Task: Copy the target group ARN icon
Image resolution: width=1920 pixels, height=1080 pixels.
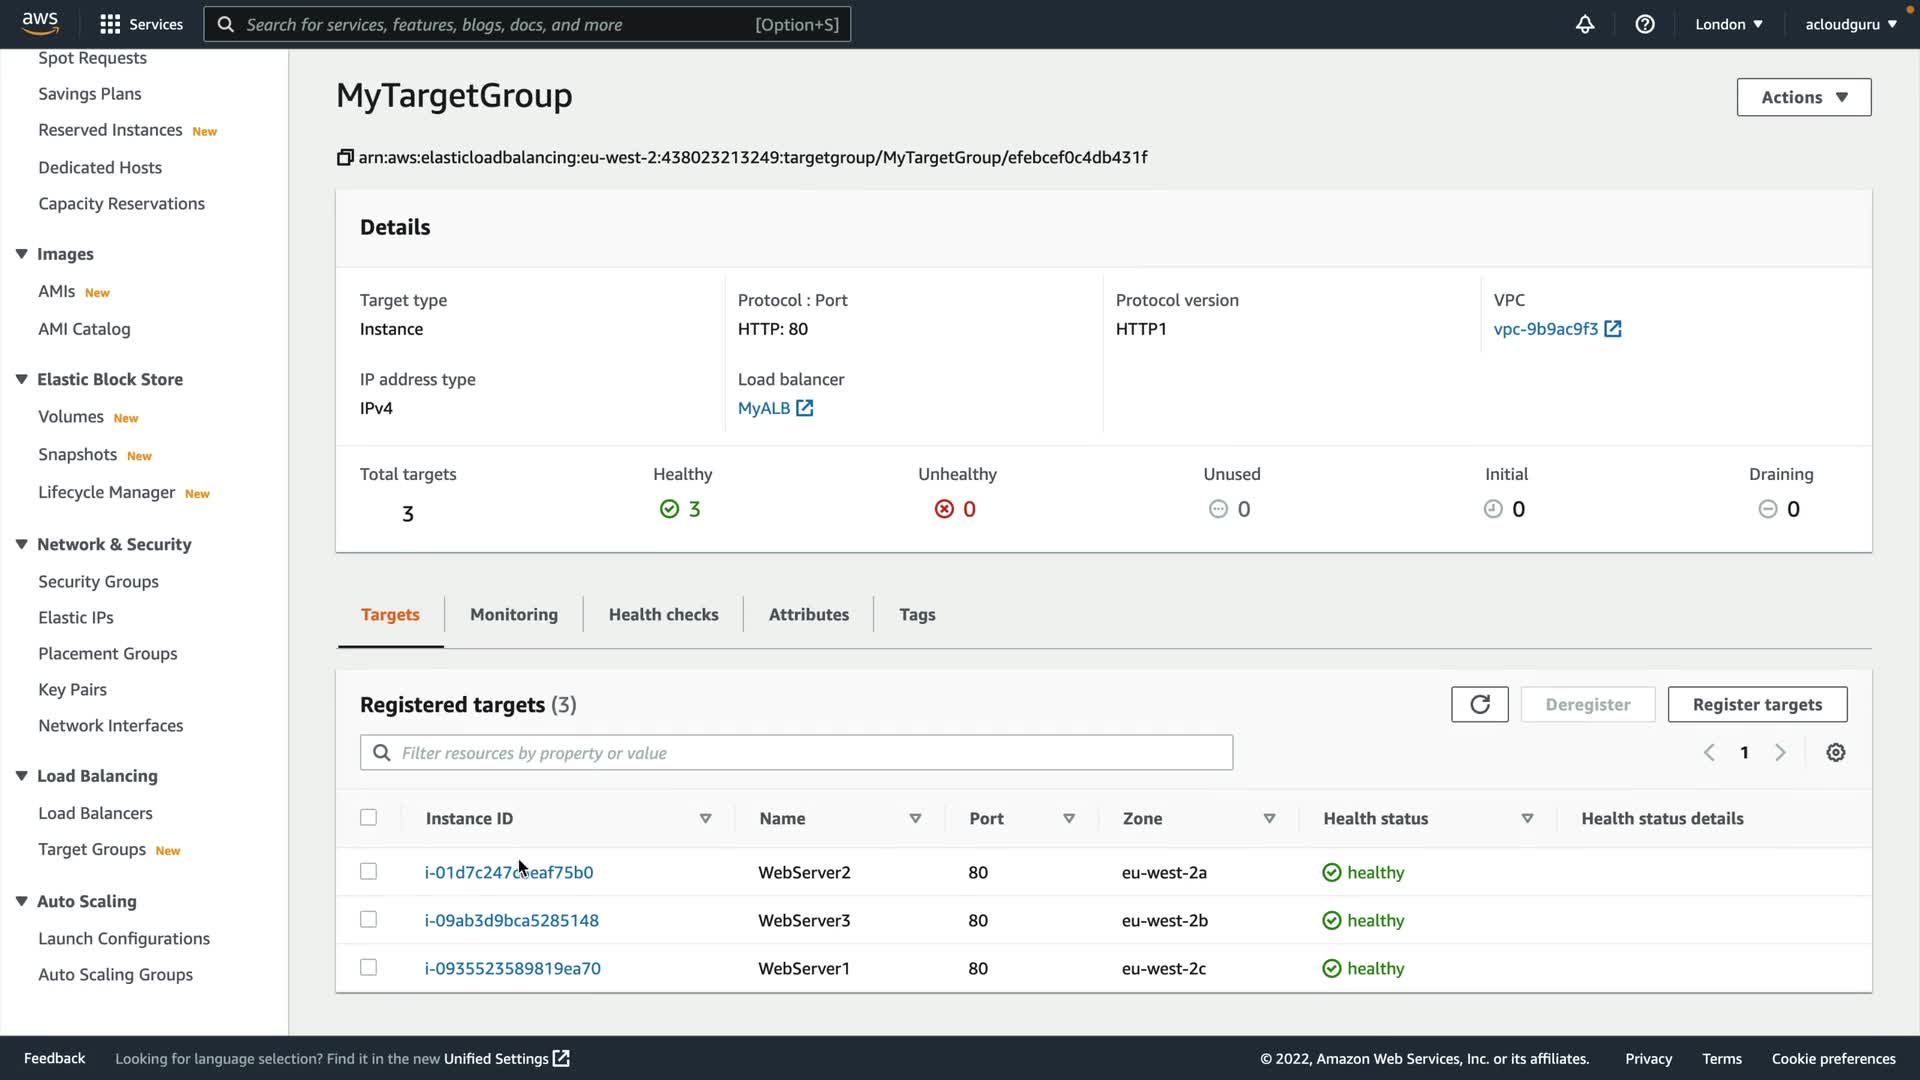Action: point(345,157)
